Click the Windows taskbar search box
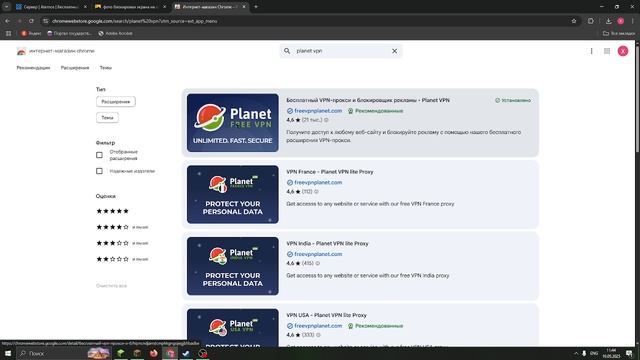The height and width of the screenshot is (360, 640). pos(63,353)
